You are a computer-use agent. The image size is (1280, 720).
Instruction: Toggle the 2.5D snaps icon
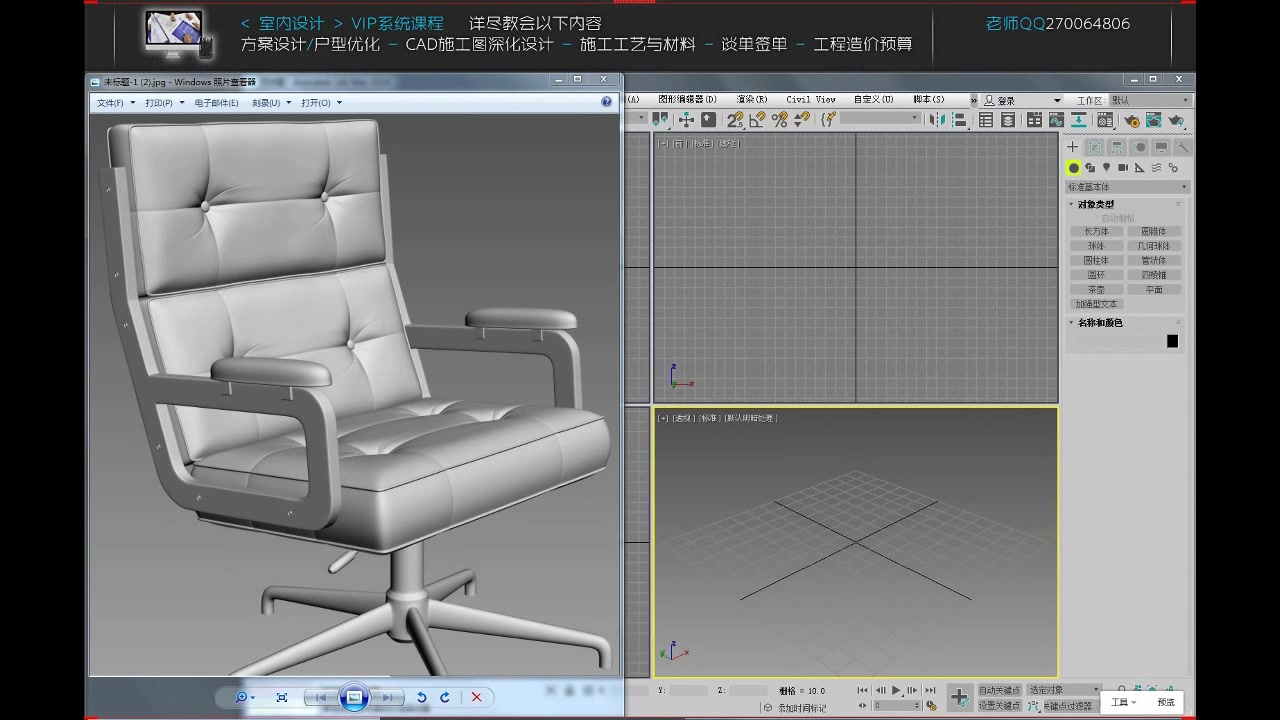tap(735, 119)
